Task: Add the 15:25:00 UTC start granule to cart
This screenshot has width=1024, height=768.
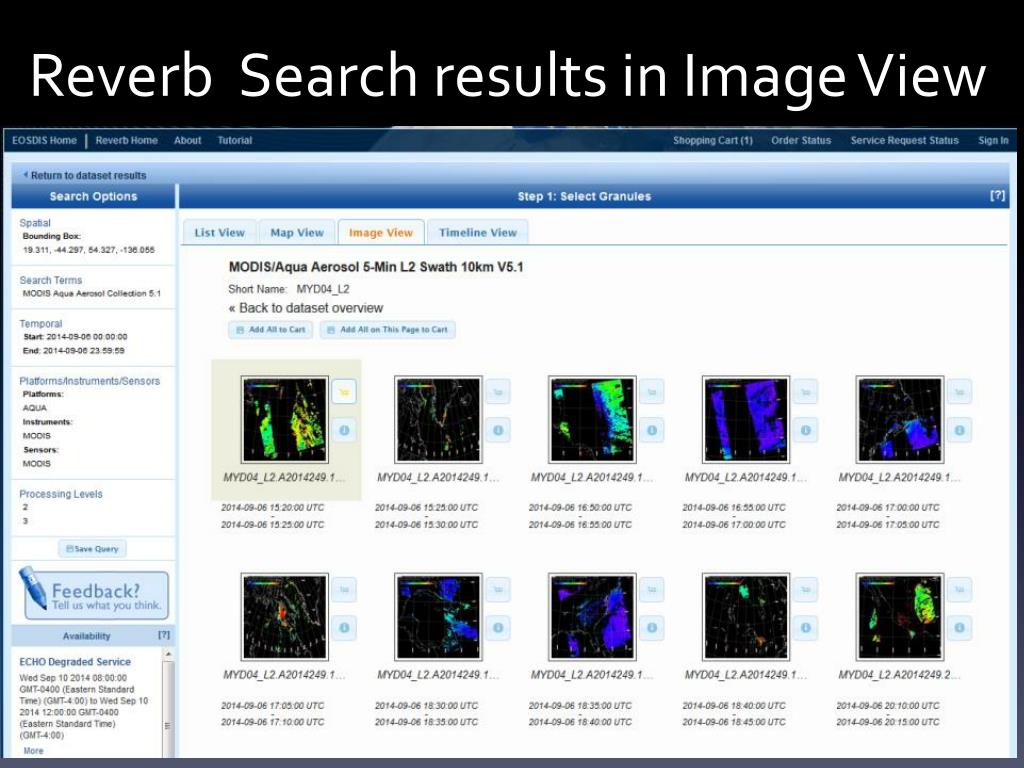Action: 498,392
